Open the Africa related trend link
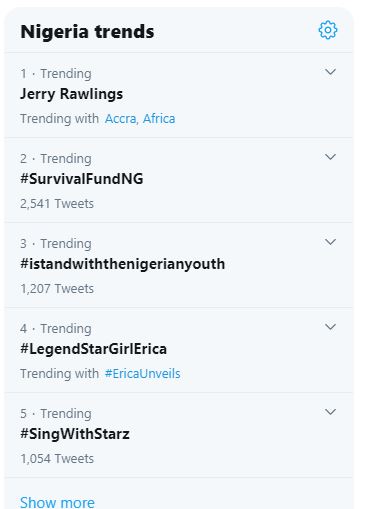 click(159, 119)
